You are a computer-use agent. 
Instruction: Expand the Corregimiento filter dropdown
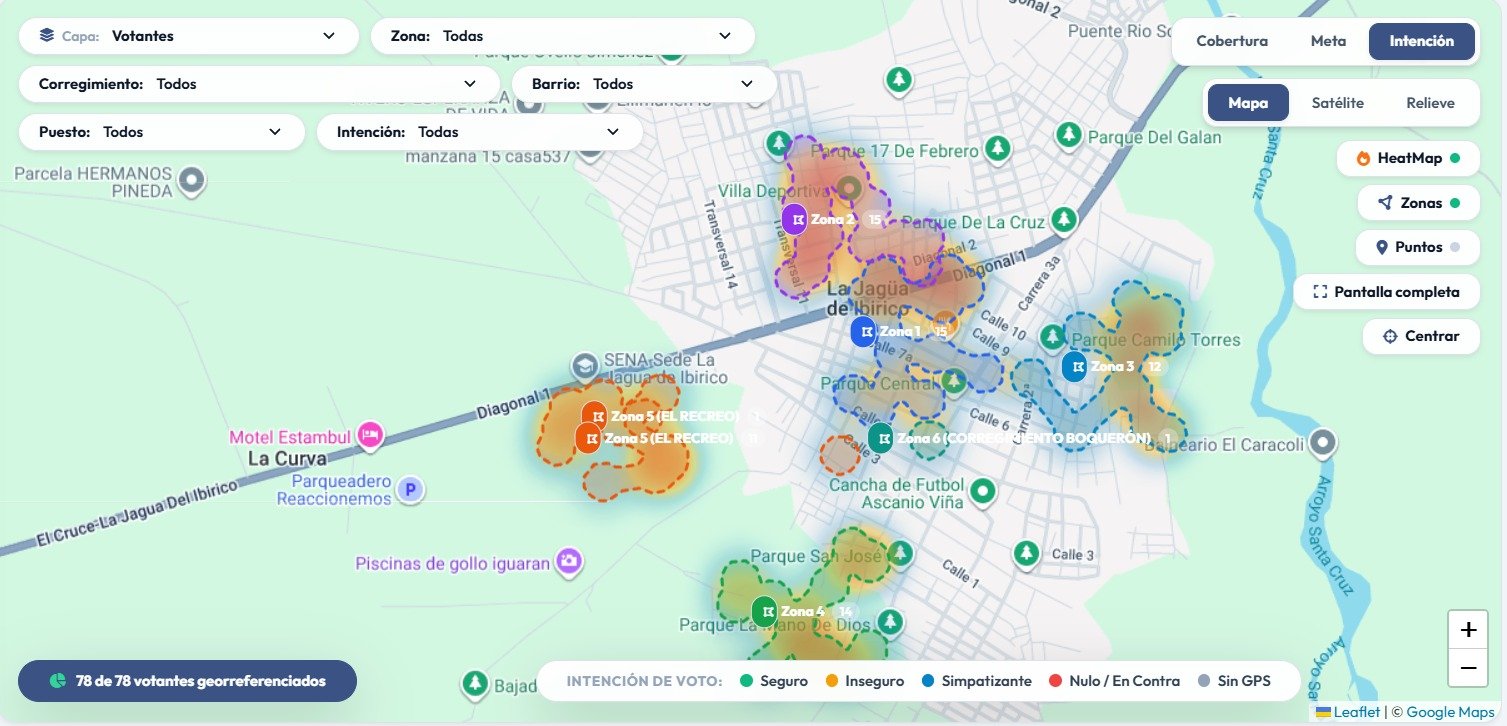[x=259, y=84]
